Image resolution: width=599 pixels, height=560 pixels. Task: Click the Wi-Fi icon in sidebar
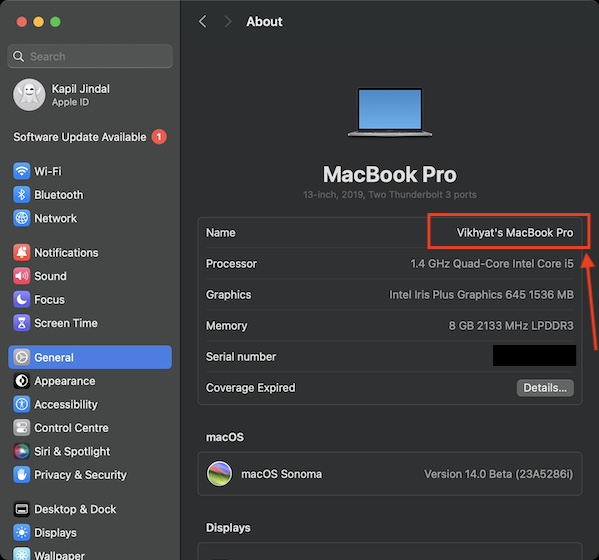point(21,171)
